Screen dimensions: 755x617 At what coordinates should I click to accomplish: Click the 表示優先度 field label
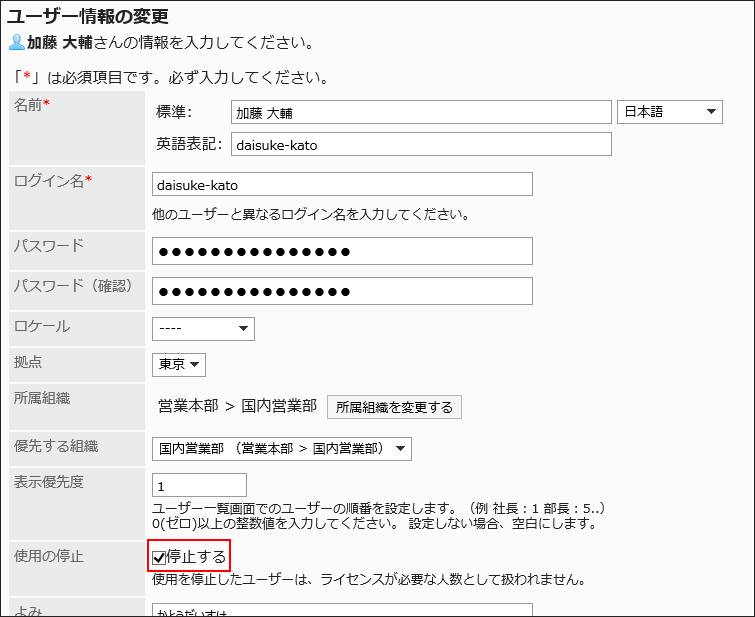click(x=49, y=482)
